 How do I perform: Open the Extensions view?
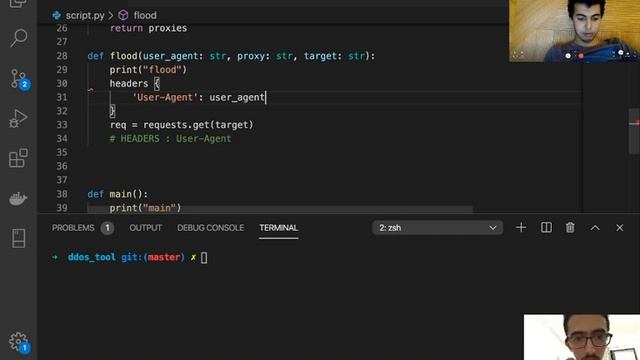(x=18, y=158)
